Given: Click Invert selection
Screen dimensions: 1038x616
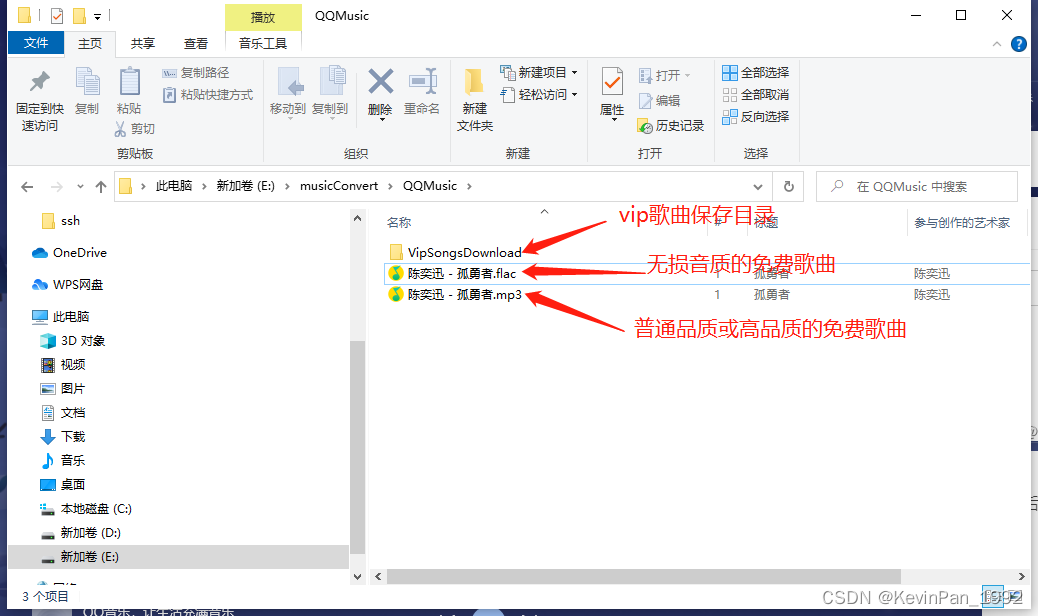Looking at the screenshot, I should [x=756, y=116].
